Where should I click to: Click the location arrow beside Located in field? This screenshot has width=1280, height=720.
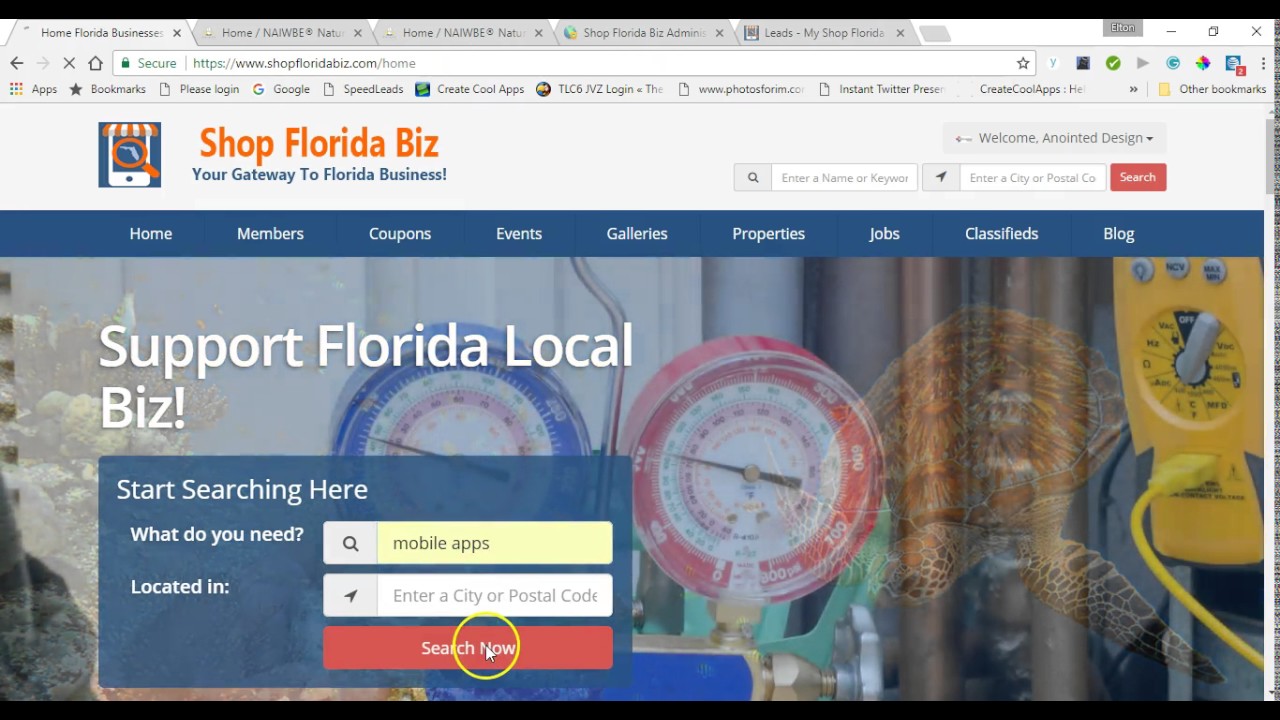click(x=350, y=595)
